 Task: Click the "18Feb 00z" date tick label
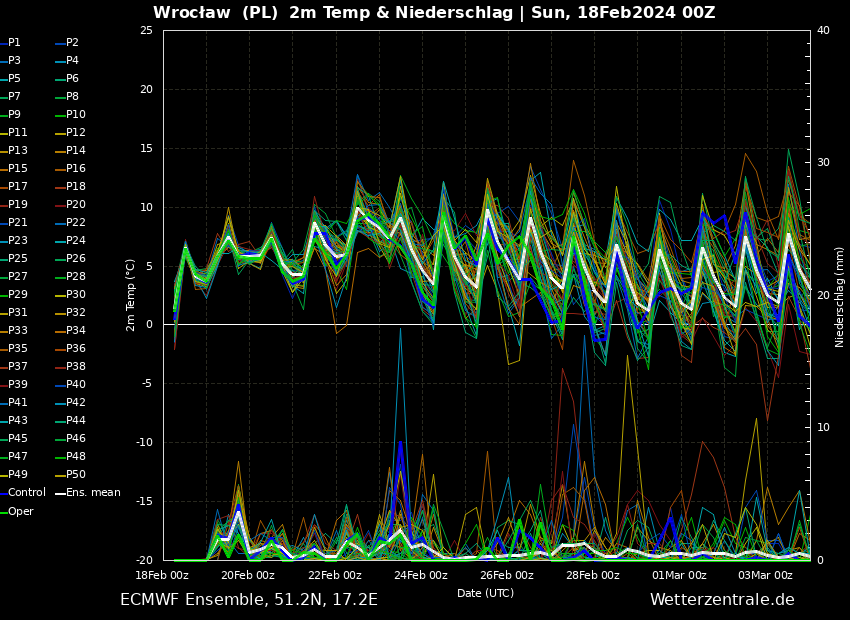[162, 576]
